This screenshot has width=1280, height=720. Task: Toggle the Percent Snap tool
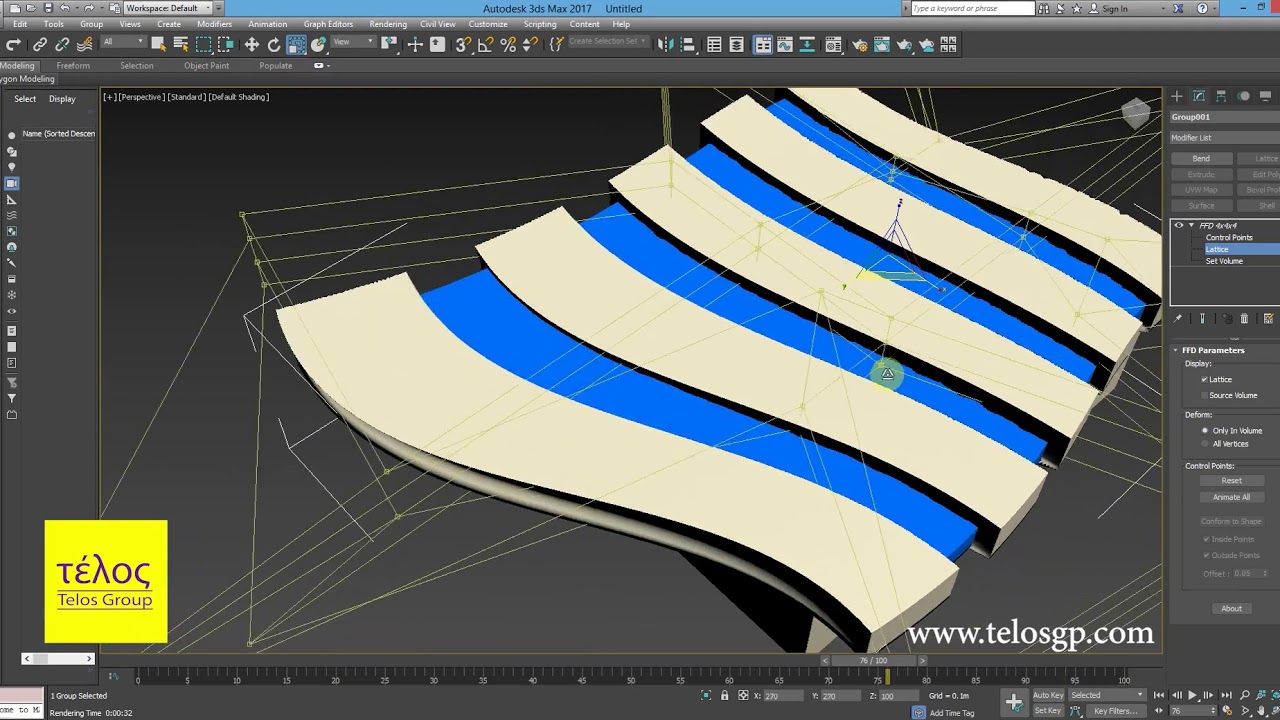pyautogui.click(x=508, y=44)
